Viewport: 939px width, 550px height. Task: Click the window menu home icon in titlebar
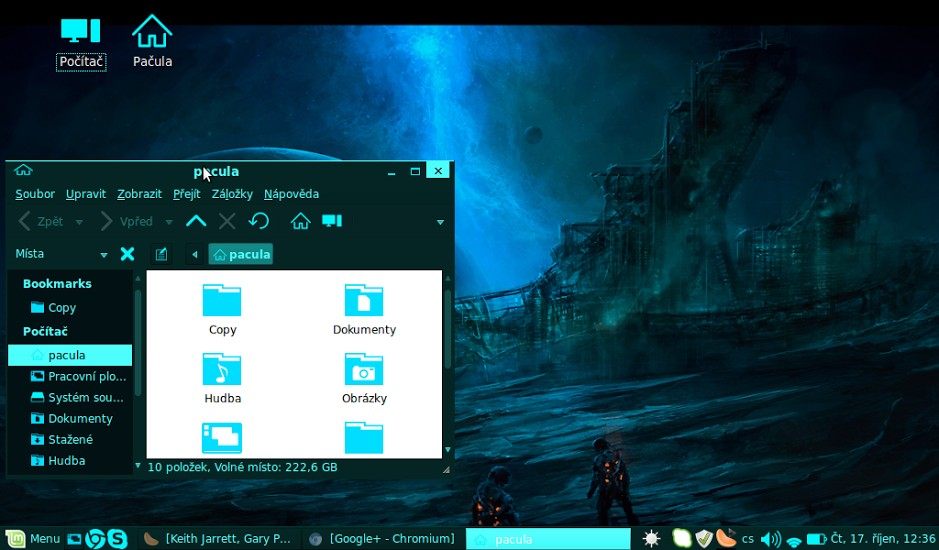[23, 170]
